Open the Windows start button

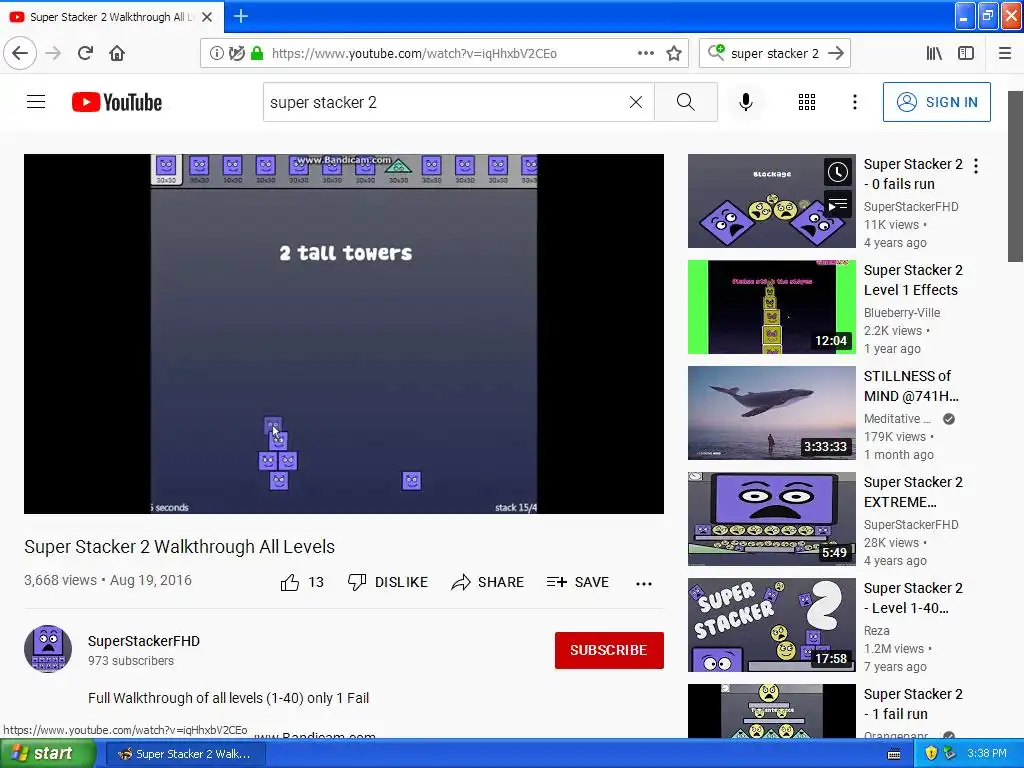point(48,753)
